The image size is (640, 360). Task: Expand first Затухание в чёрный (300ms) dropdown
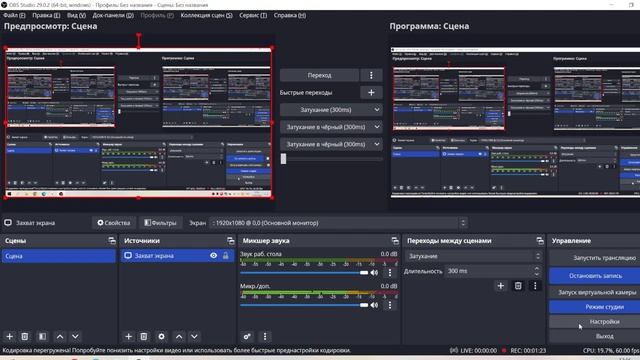point(331,127)
